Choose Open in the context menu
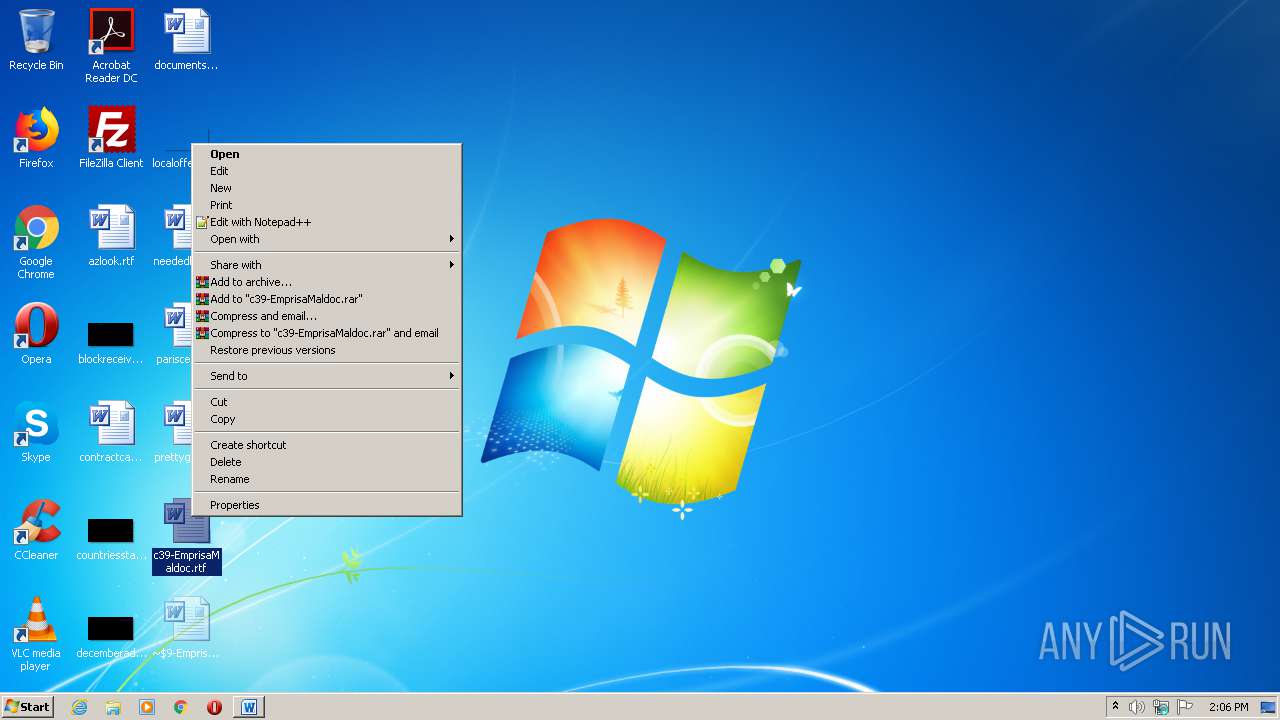The width and height of the screenshot is (1280, 720). [327, 154]
